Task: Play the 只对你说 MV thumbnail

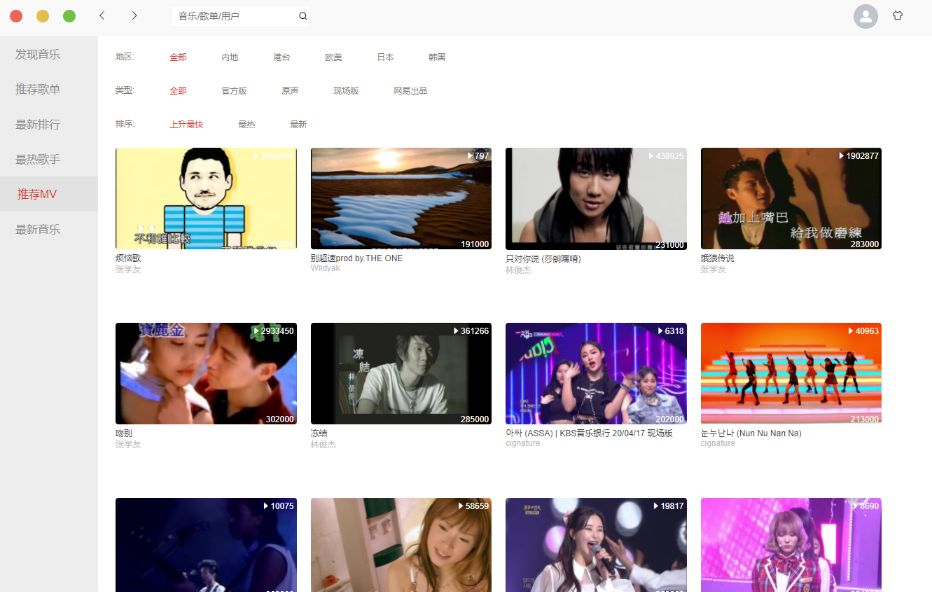Action: coord(596,199)
